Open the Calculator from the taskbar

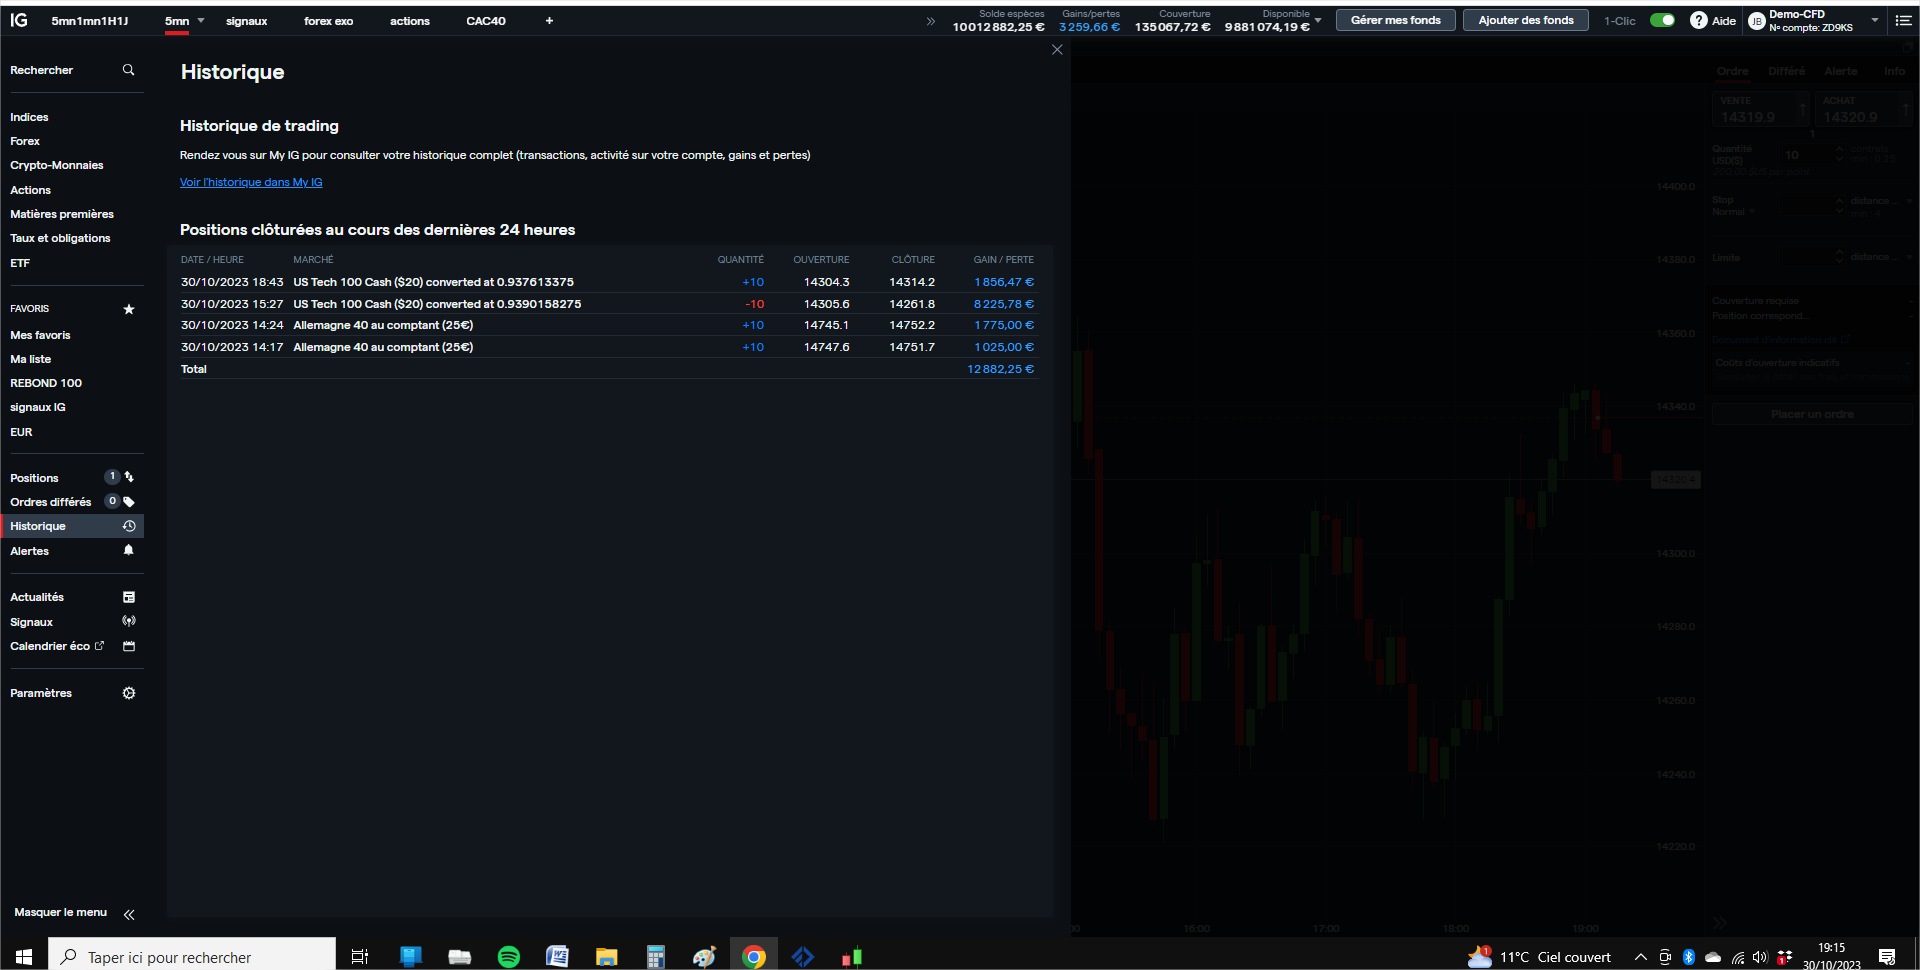click(655, 957)
